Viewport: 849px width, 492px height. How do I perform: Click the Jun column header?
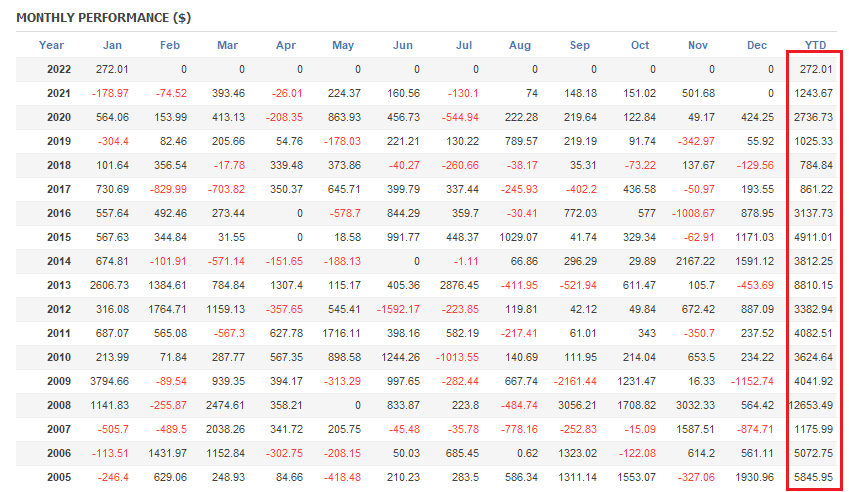click(x=403, y=45)
